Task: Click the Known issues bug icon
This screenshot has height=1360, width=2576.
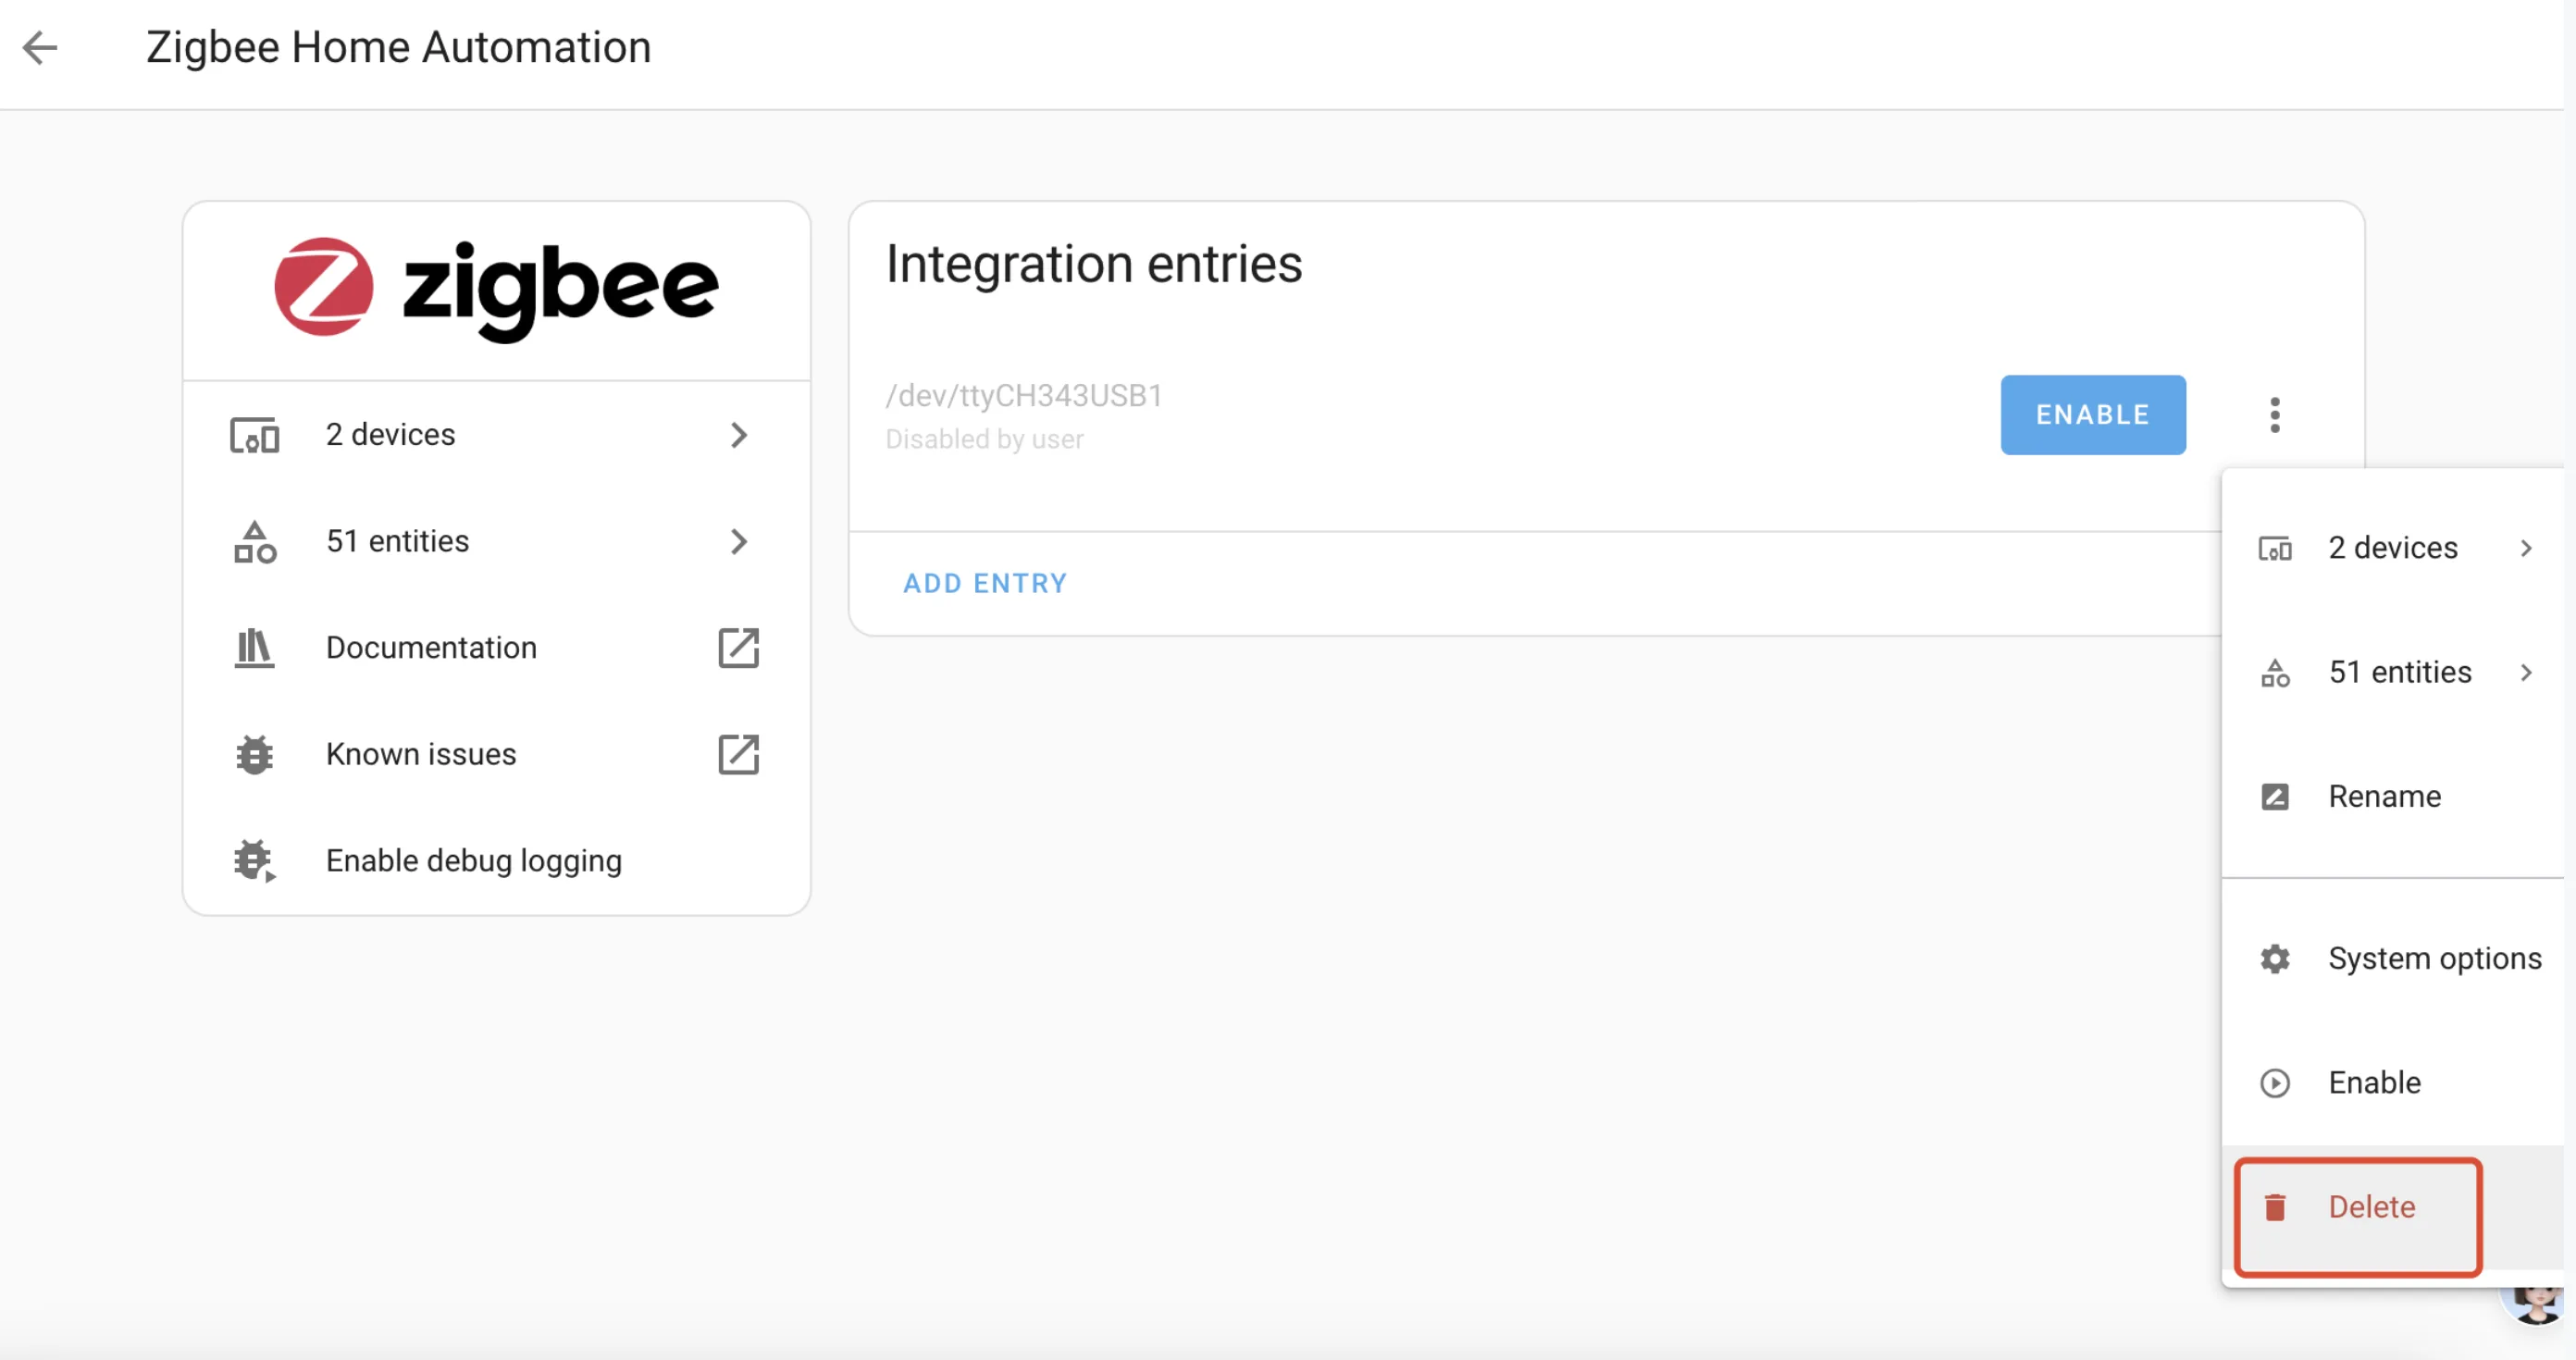Action: point(254,755)
